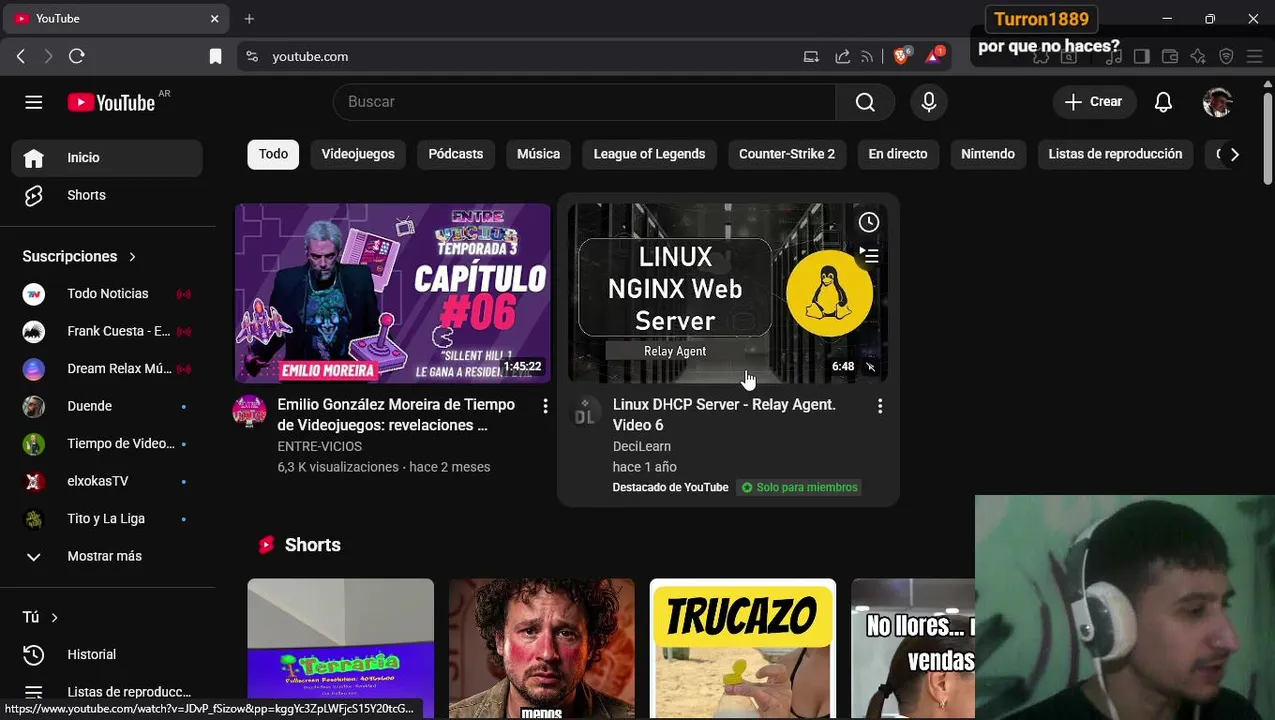Open Duende subscription channel
The height and width of the screenshot is (720, 1275).
click(x=107, y=406)
